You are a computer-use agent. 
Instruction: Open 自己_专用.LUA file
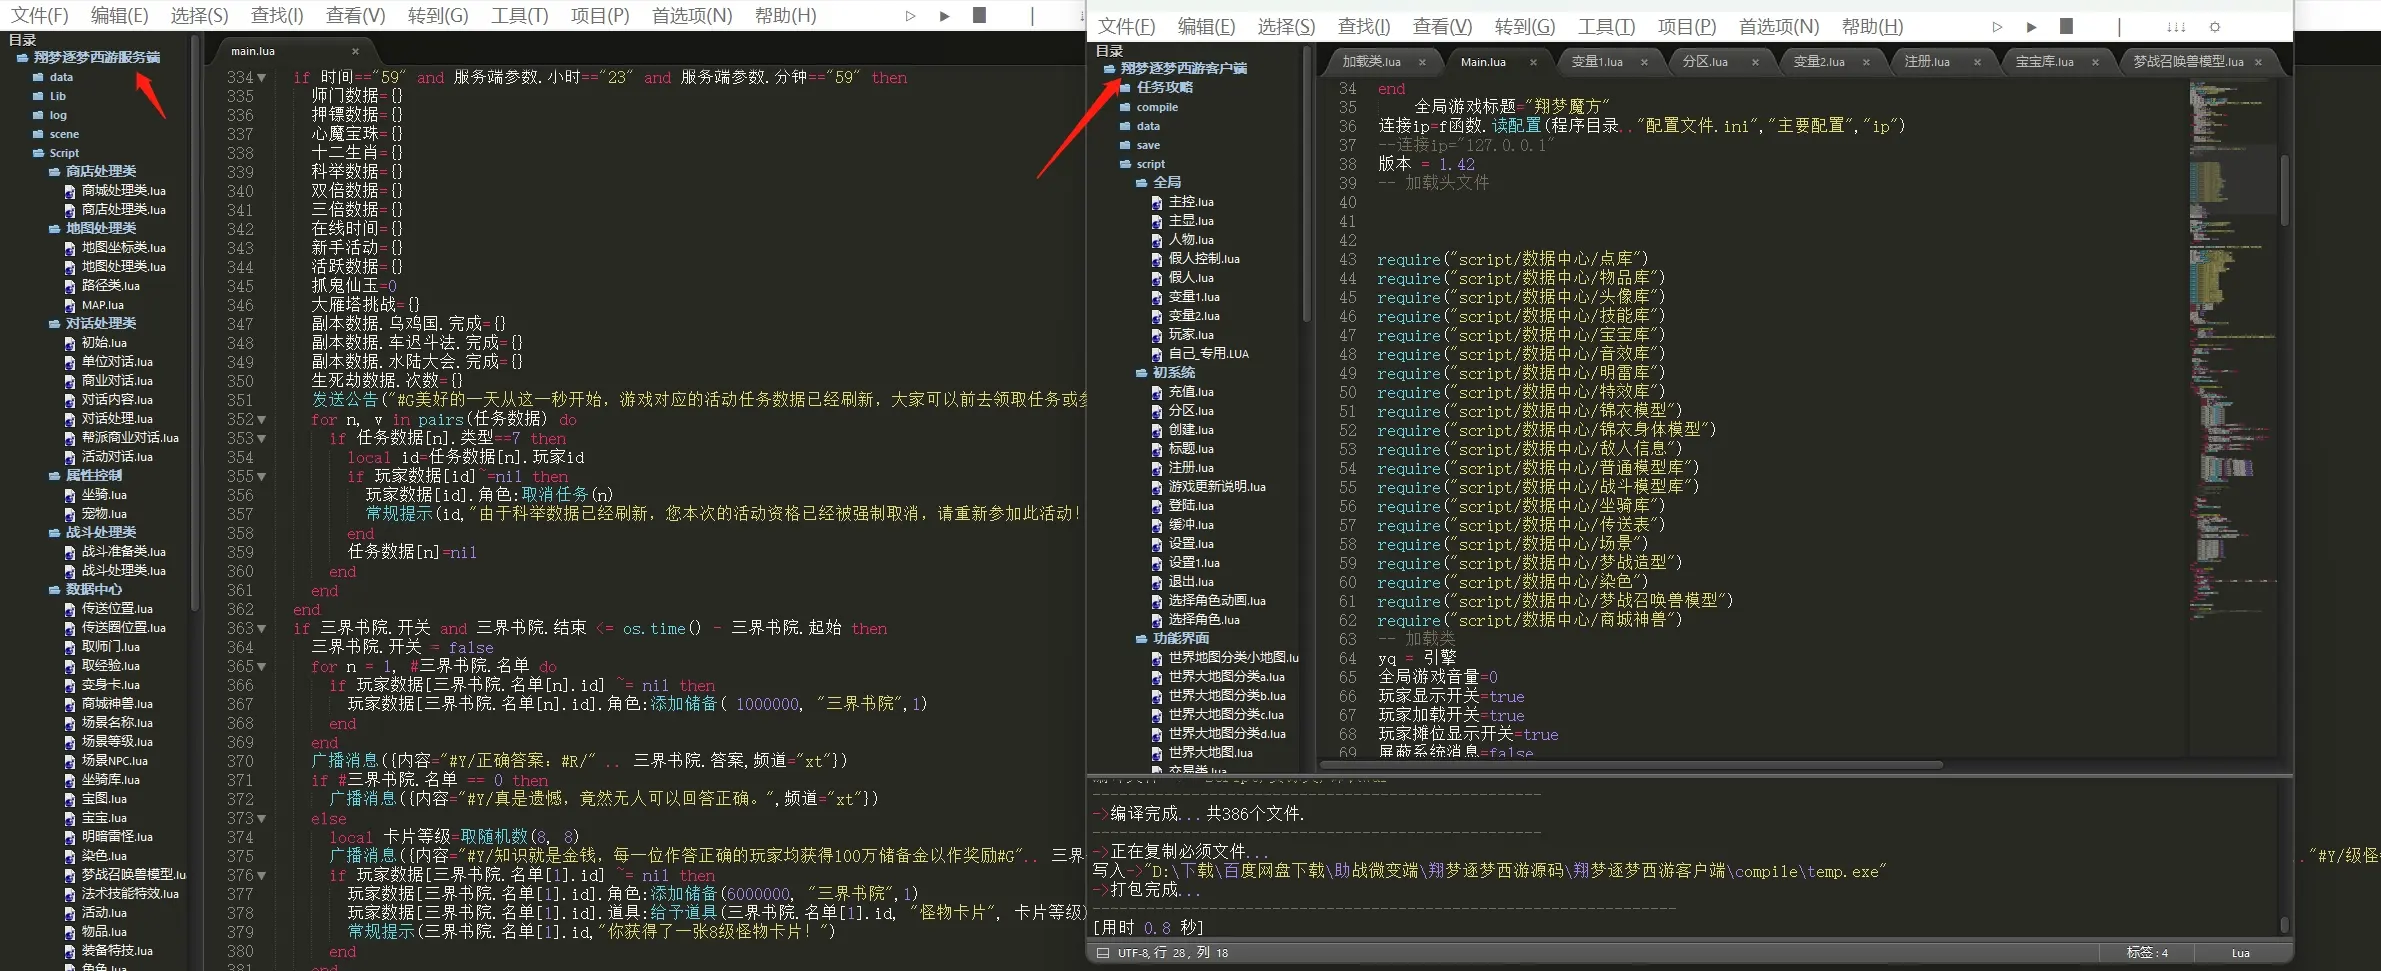point(1208,354)
